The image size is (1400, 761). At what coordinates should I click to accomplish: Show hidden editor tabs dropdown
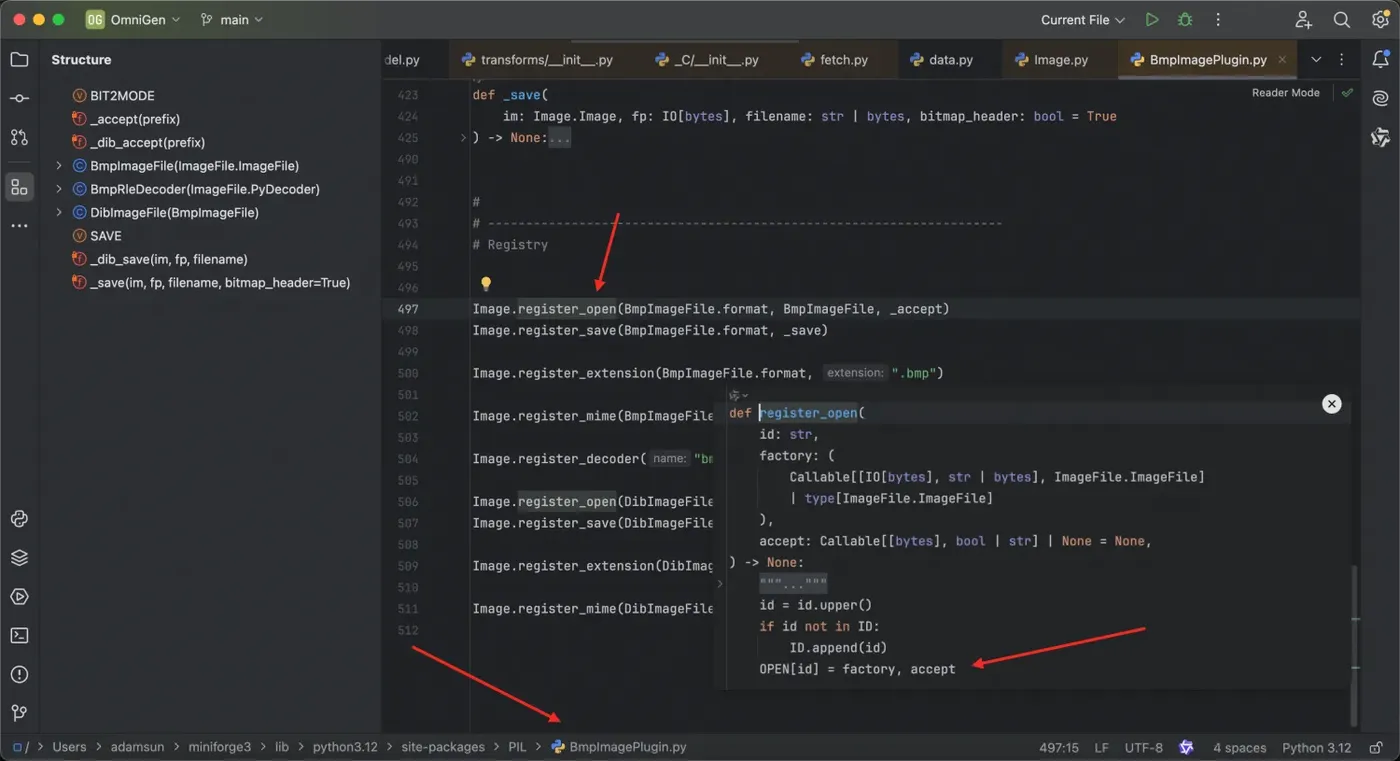(x=1316, y=60)
